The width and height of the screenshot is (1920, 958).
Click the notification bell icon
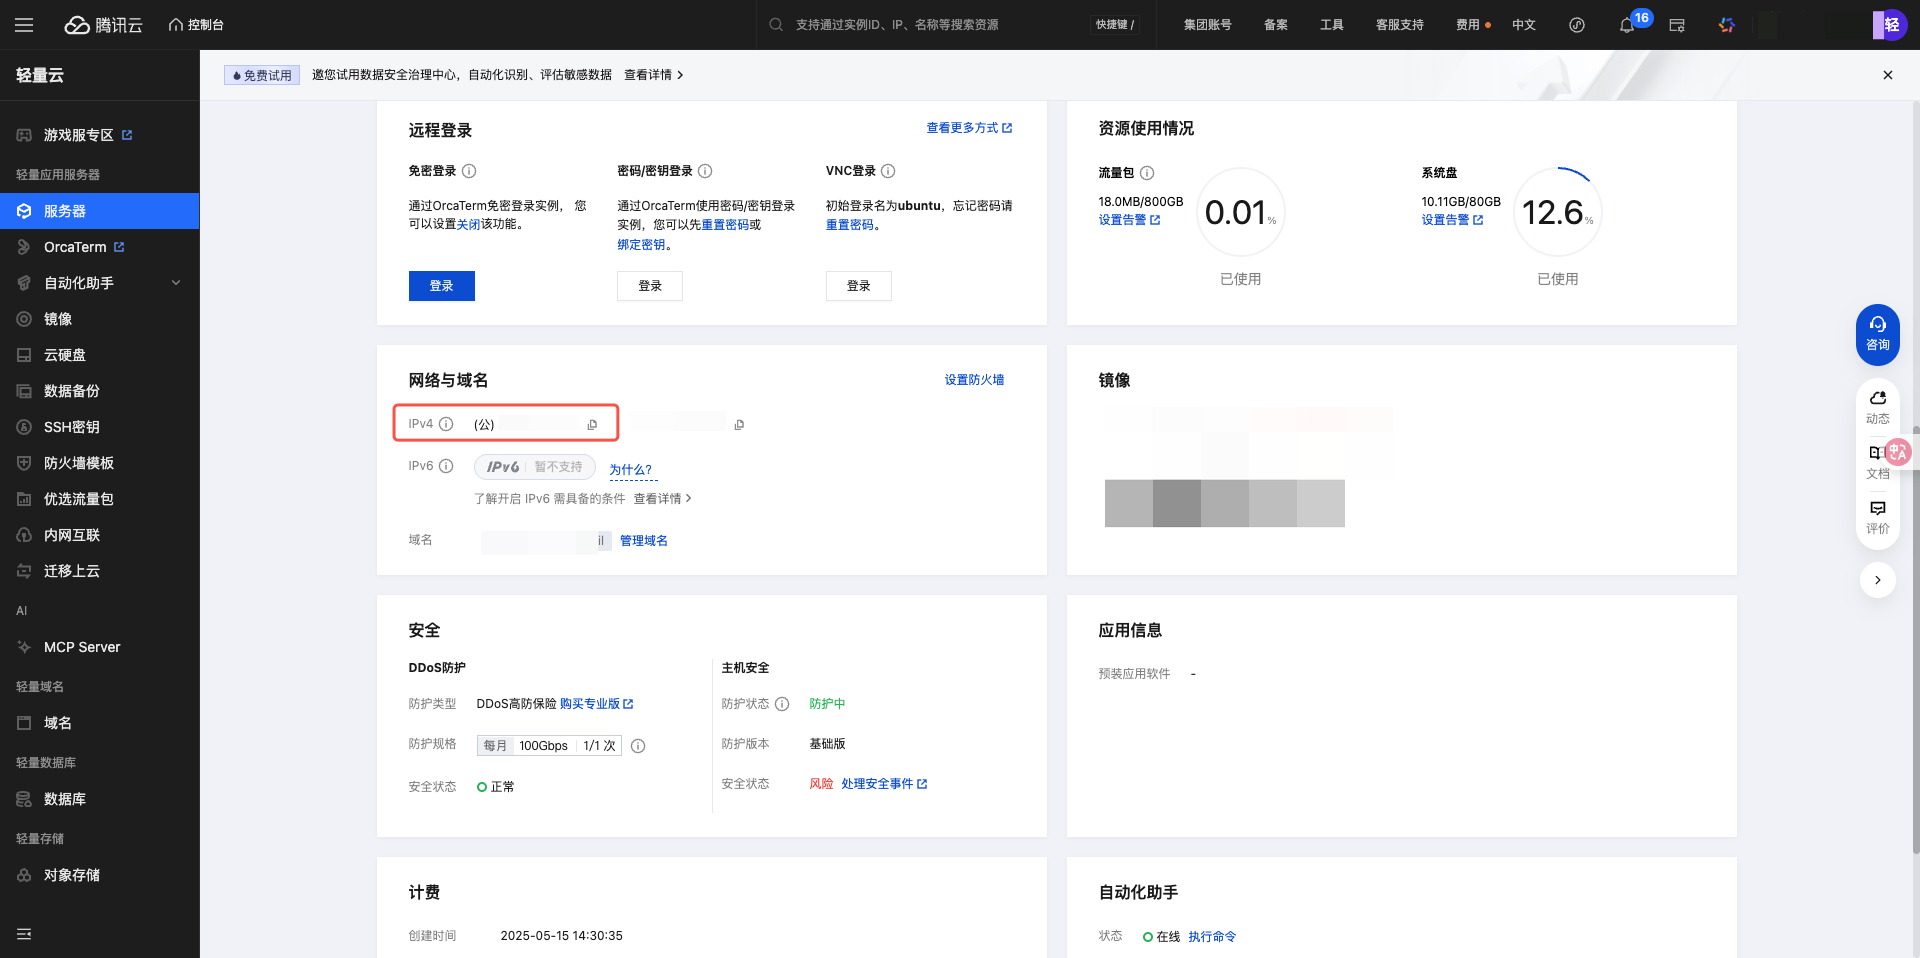[1626, 25]
